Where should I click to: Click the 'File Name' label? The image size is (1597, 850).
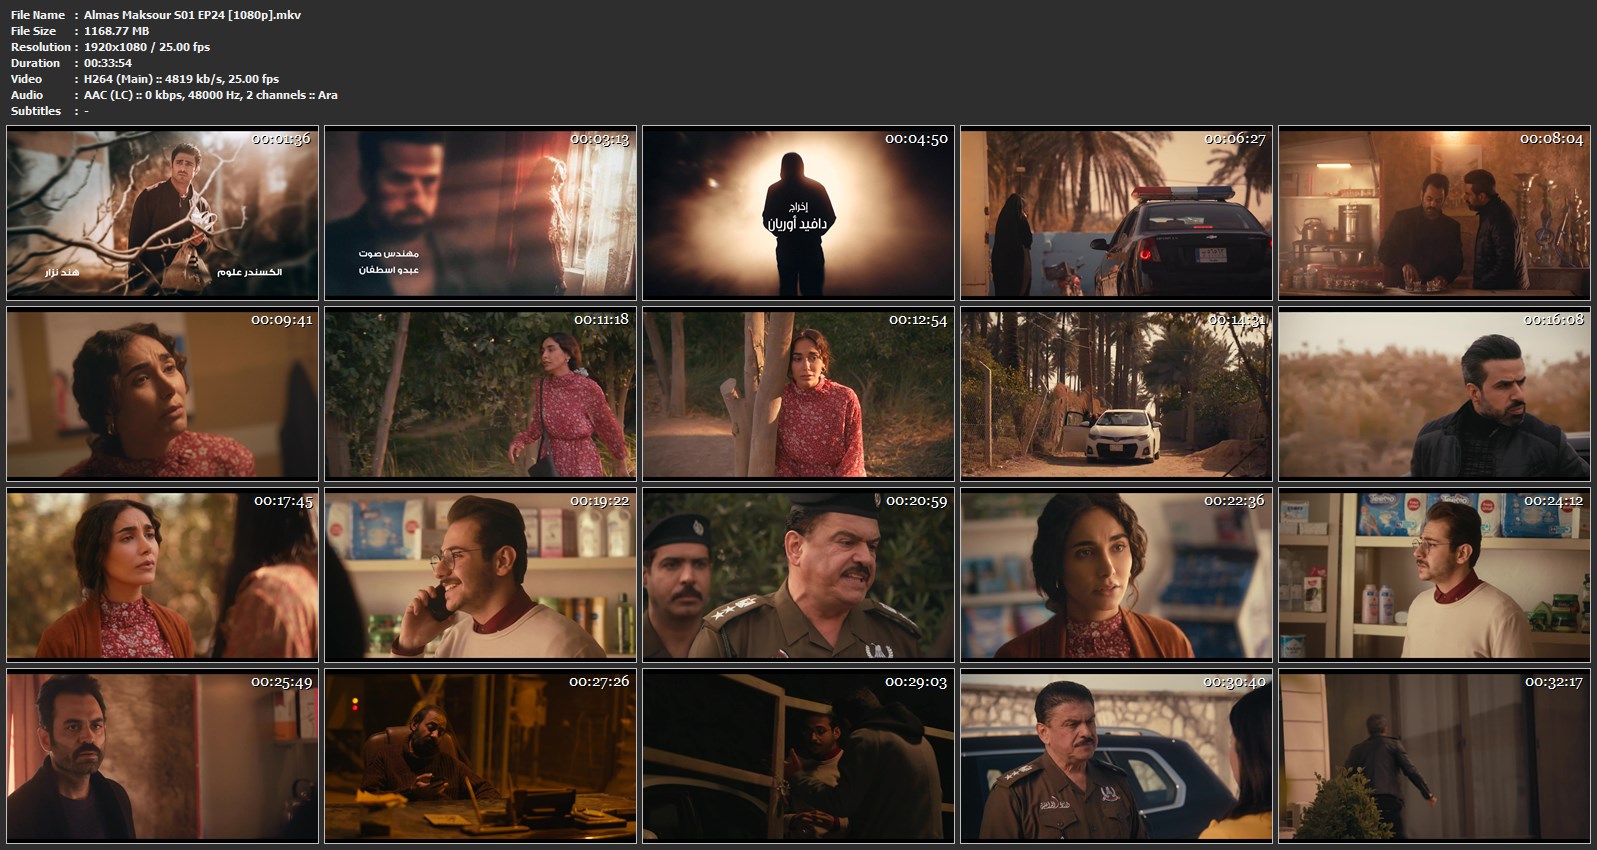38,15
